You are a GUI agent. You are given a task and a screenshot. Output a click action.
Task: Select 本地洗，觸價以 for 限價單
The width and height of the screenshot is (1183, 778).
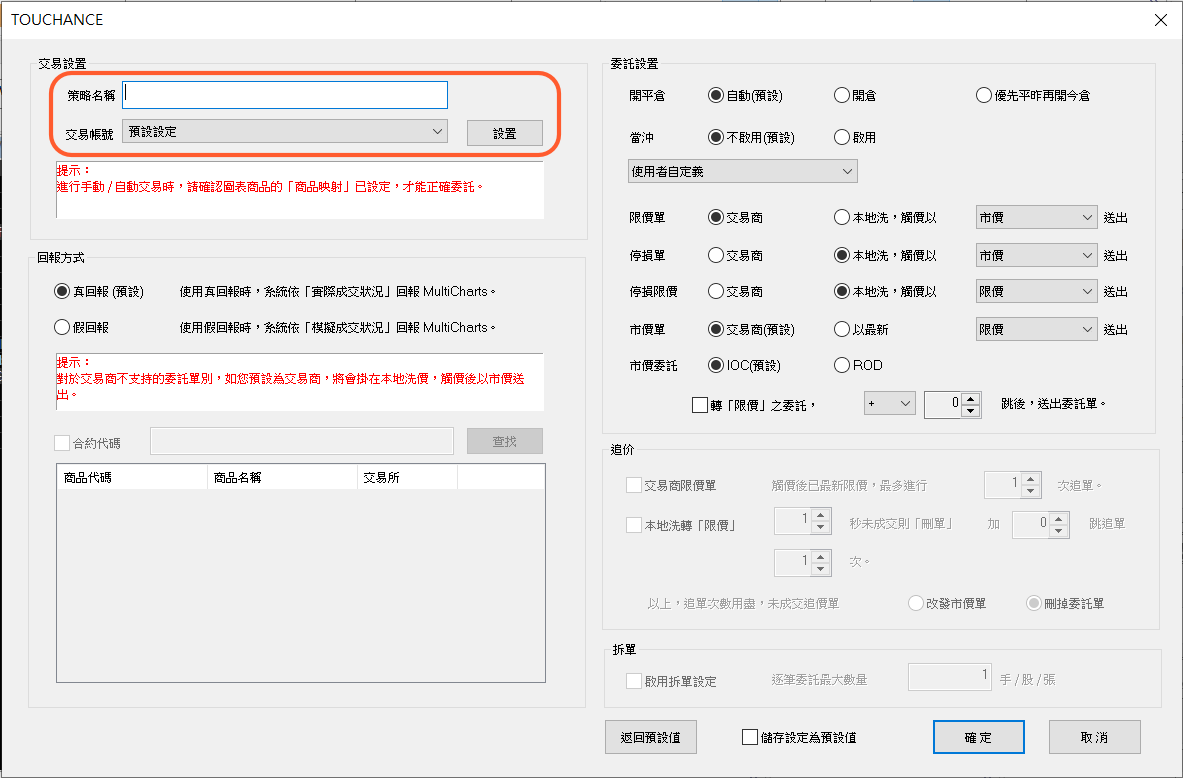point(842,217)
